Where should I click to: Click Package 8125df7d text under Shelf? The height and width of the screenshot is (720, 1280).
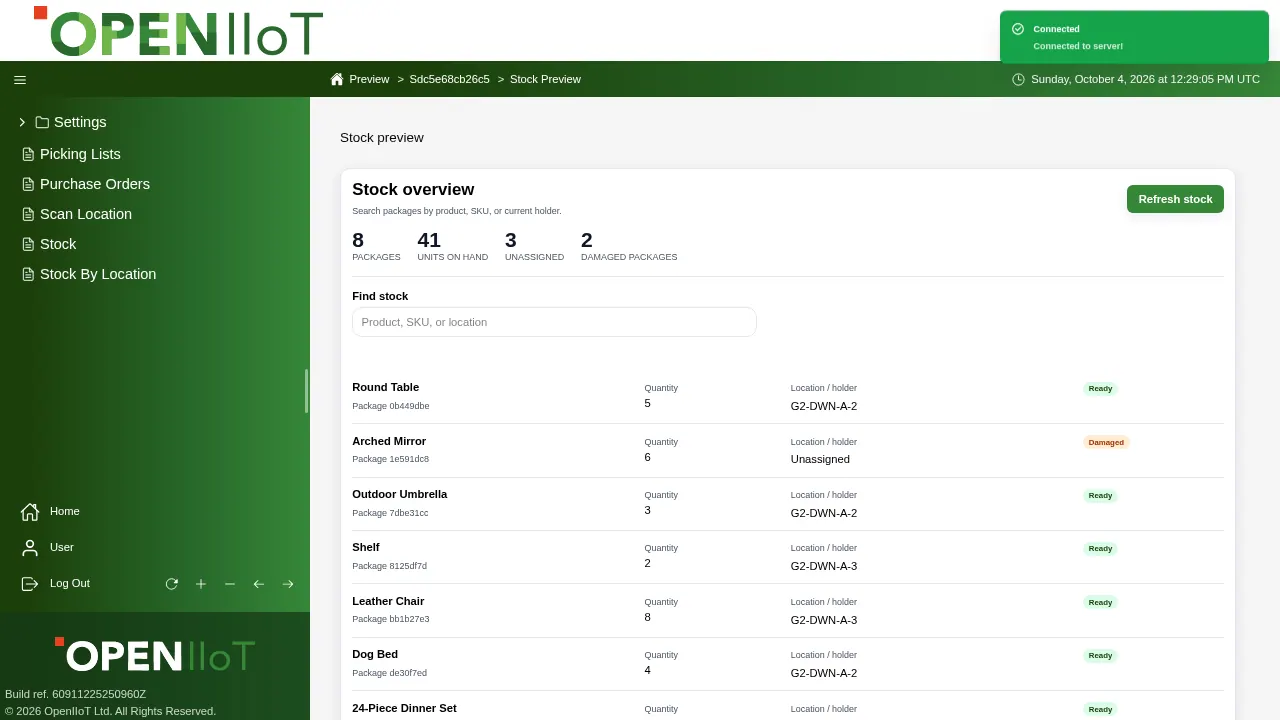click(x=389, y=566)
